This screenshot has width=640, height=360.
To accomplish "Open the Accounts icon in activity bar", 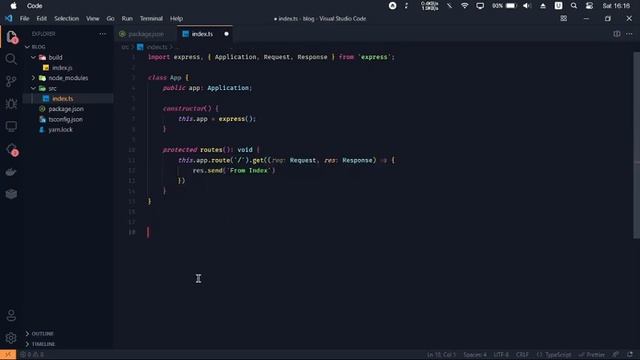I will tap(11, 315).
